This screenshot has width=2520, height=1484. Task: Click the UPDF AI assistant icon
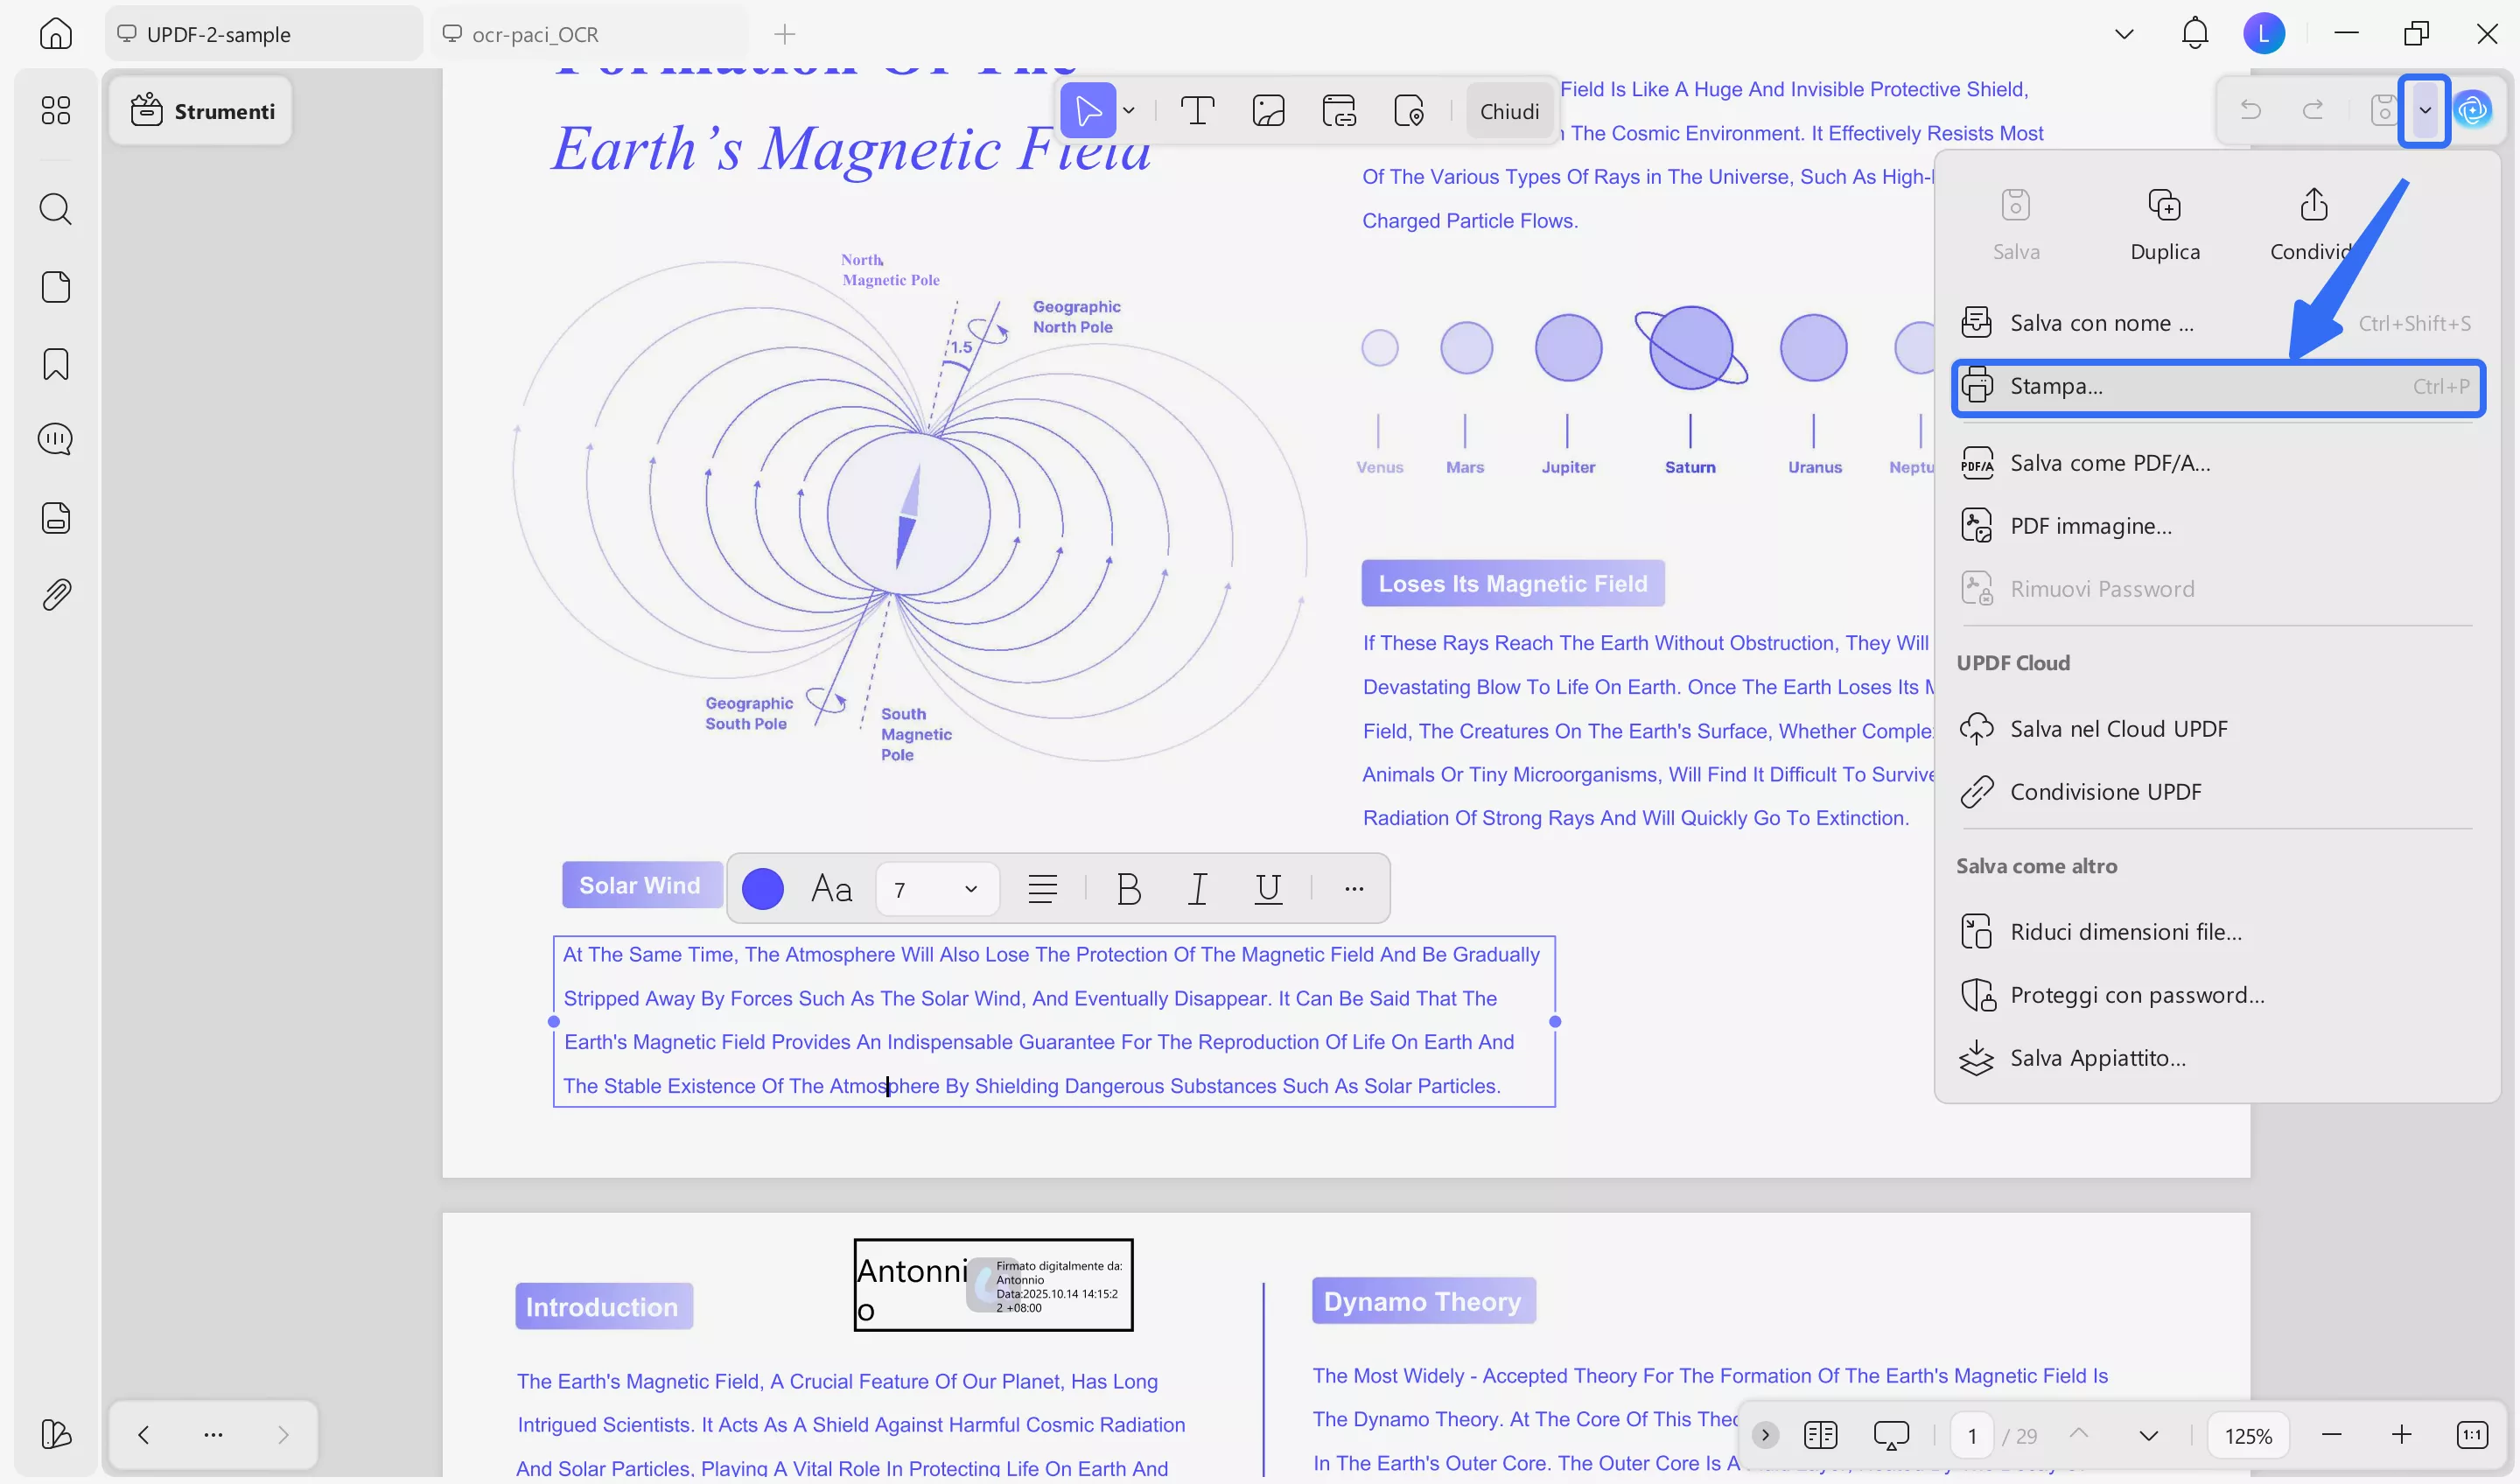click(x=2472, y=110)
